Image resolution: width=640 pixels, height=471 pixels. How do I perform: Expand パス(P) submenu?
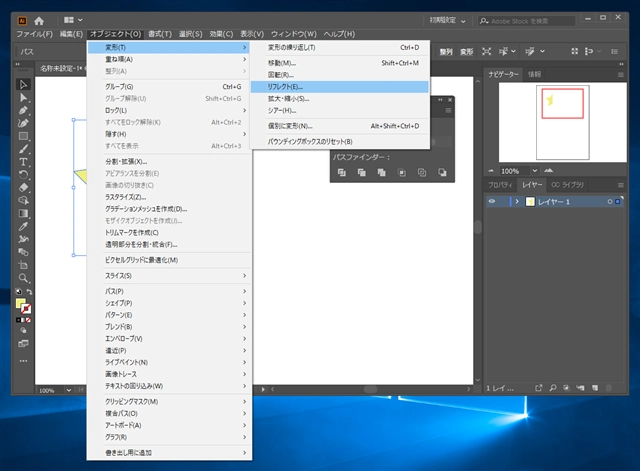169,291
